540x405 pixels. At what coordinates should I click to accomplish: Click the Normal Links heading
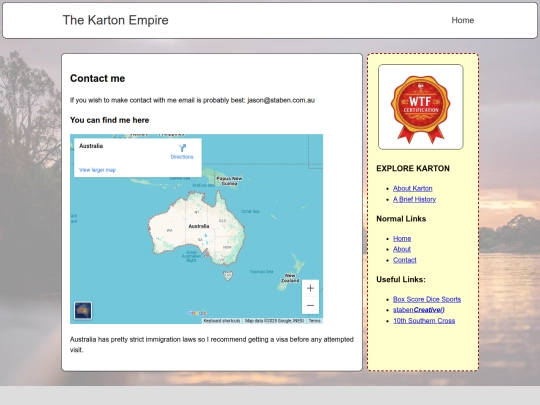click(401, 219)
